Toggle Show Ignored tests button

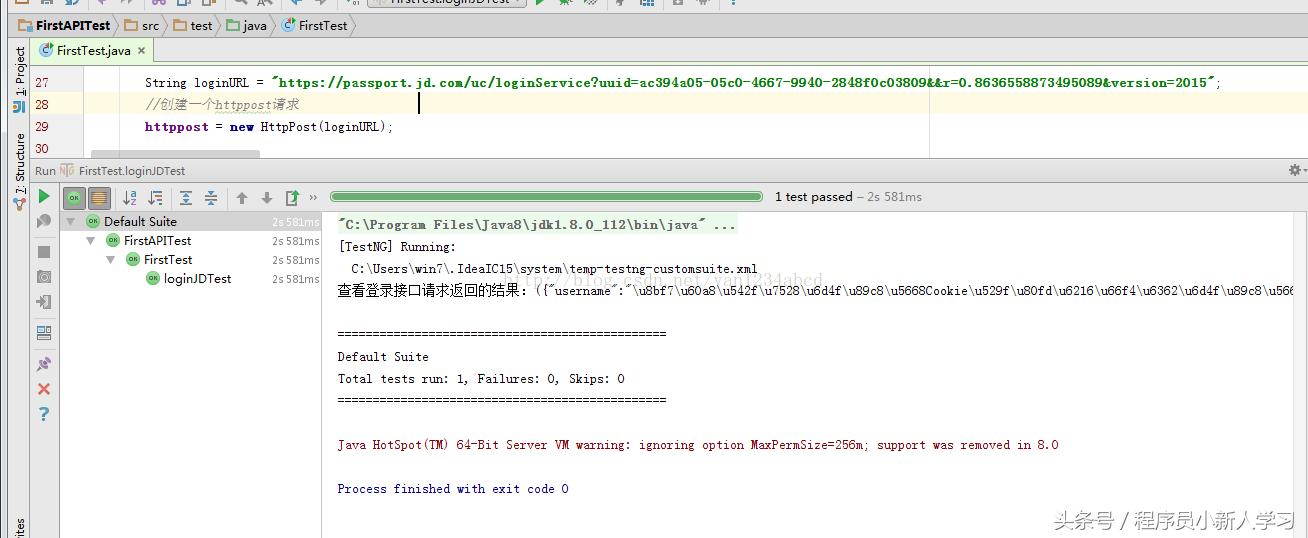[x=99, y=198]
